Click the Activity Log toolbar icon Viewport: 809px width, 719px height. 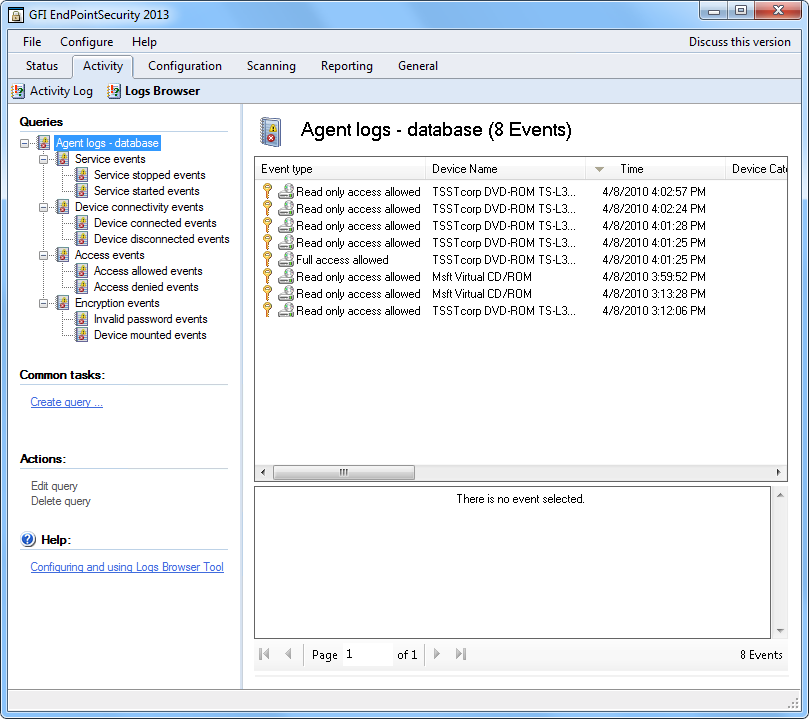click(x=18, y=91)
